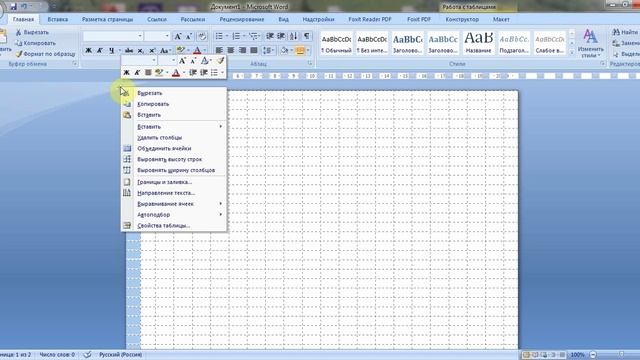The width and height of the screenshot is (640, 360).
Task: Center text in ribbon
Action: pyautogui.click(x=231, y=50)
